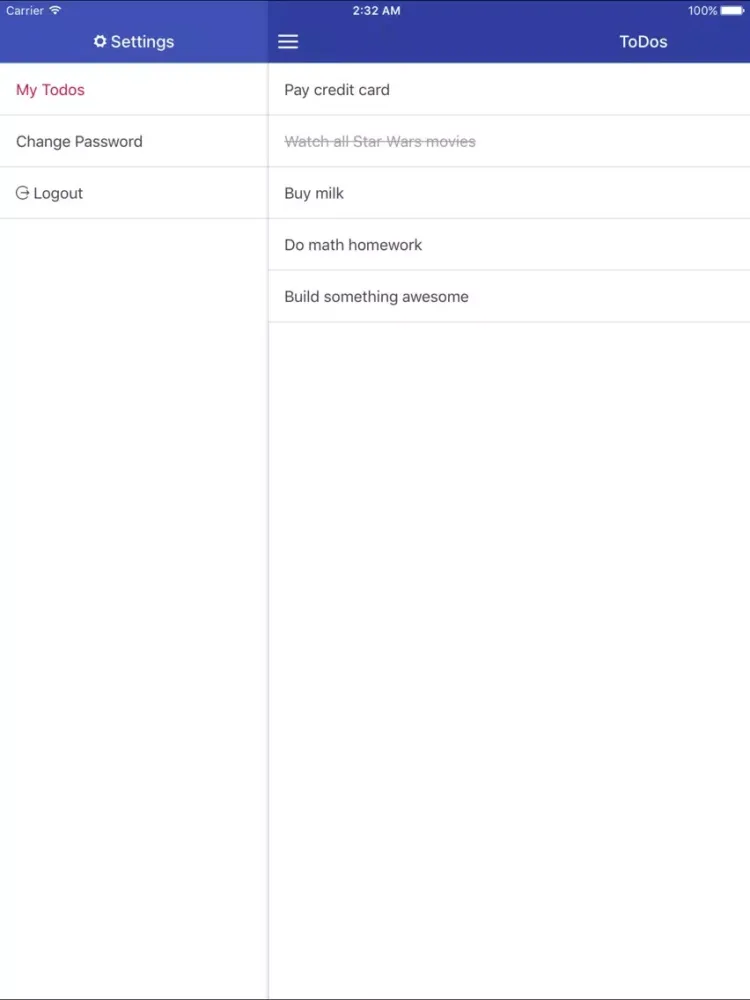Click the Logout arrow icon

click(x=22, y=193)
